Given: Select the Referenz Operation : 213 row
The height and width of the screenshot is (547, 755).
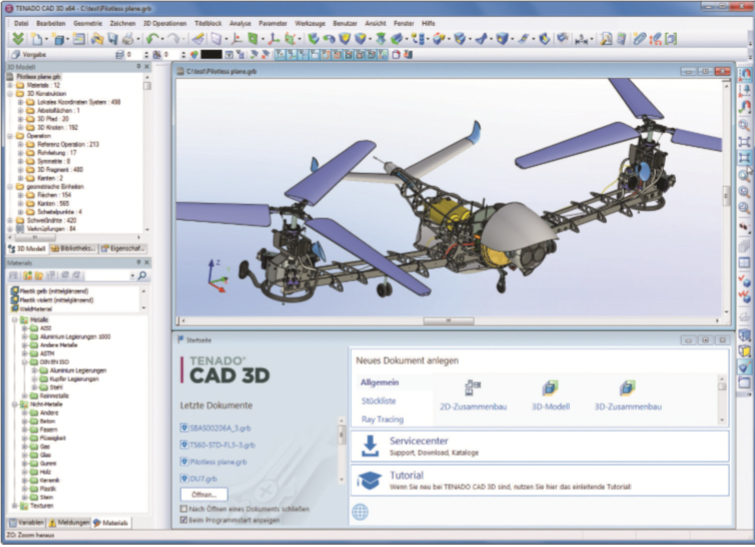Looking at the screenshot, I should 63,144.
